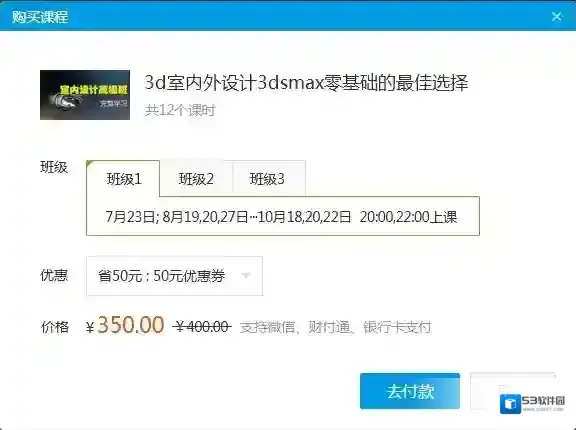Click the 支持微信、财付通、银行卡支付 payment note

pyautogui.click(x=335, y=327)
